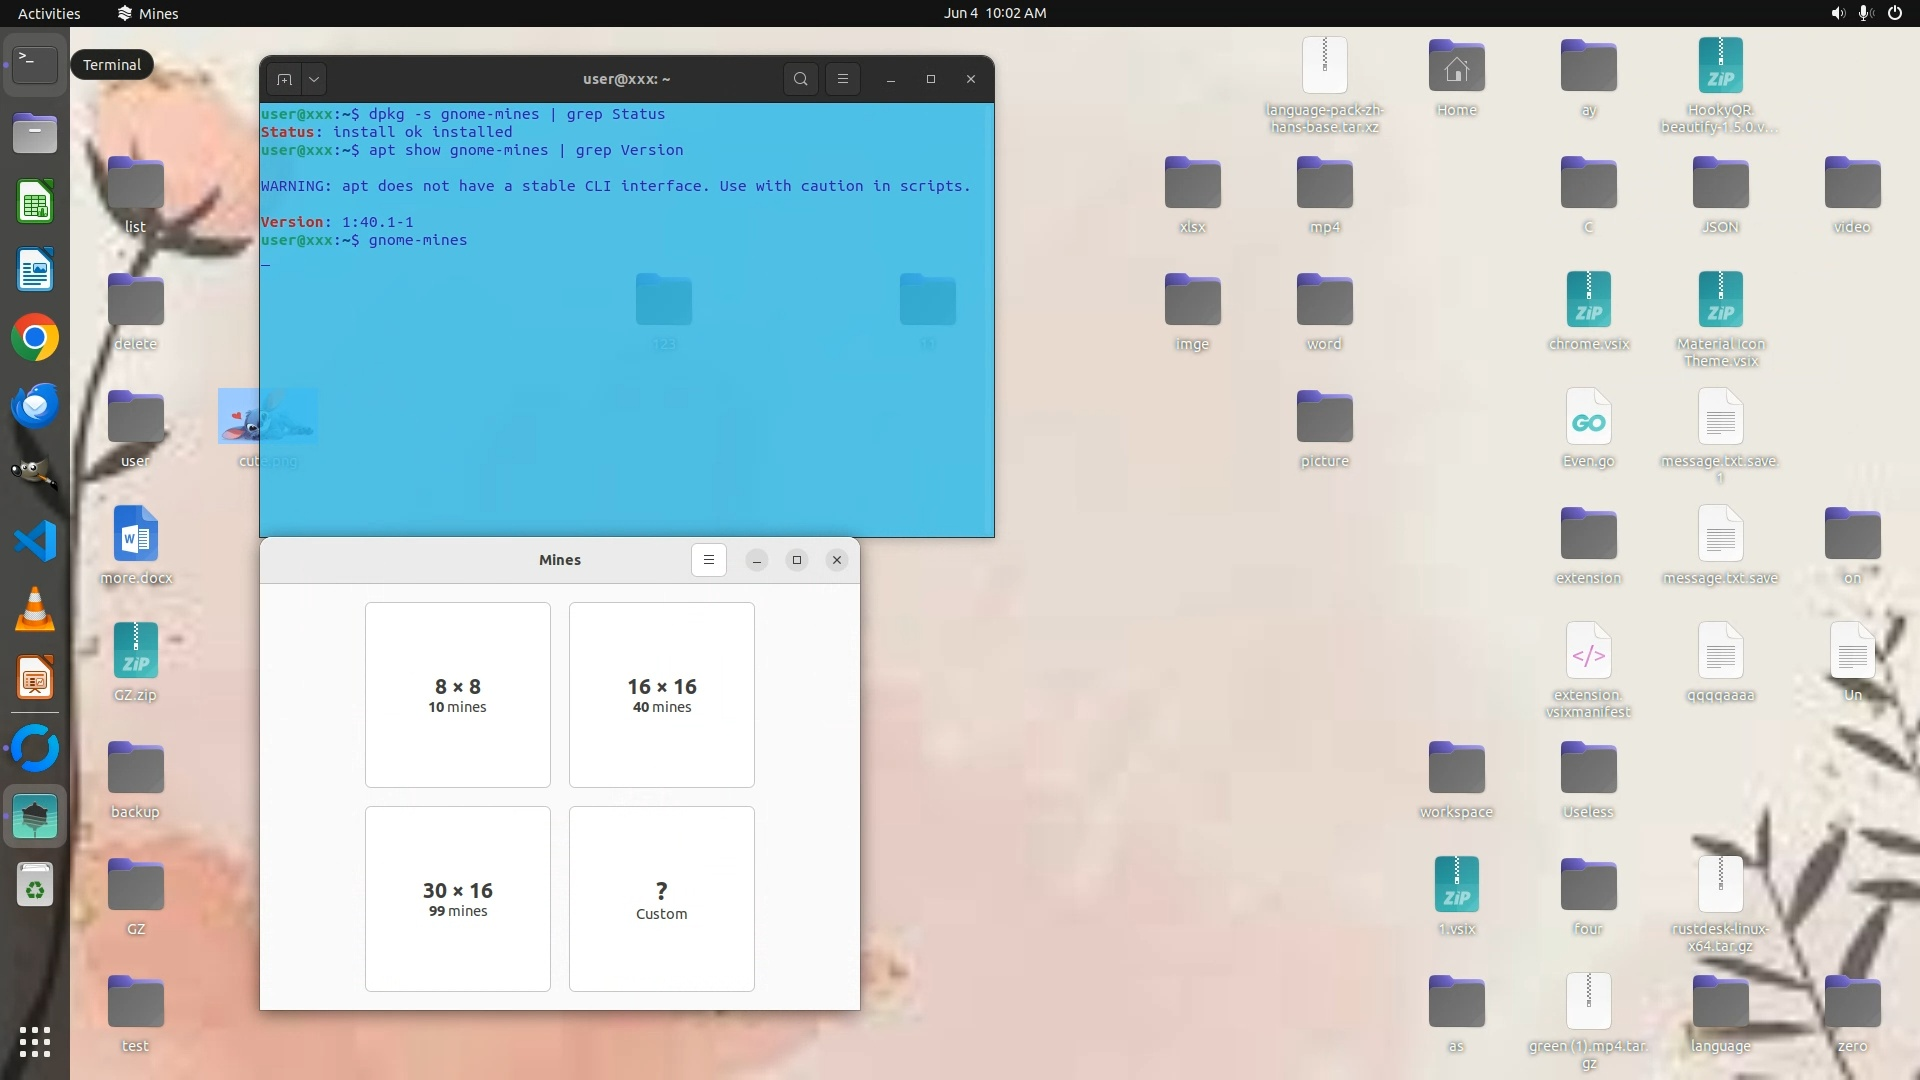Add a new terminal tab

284,79
